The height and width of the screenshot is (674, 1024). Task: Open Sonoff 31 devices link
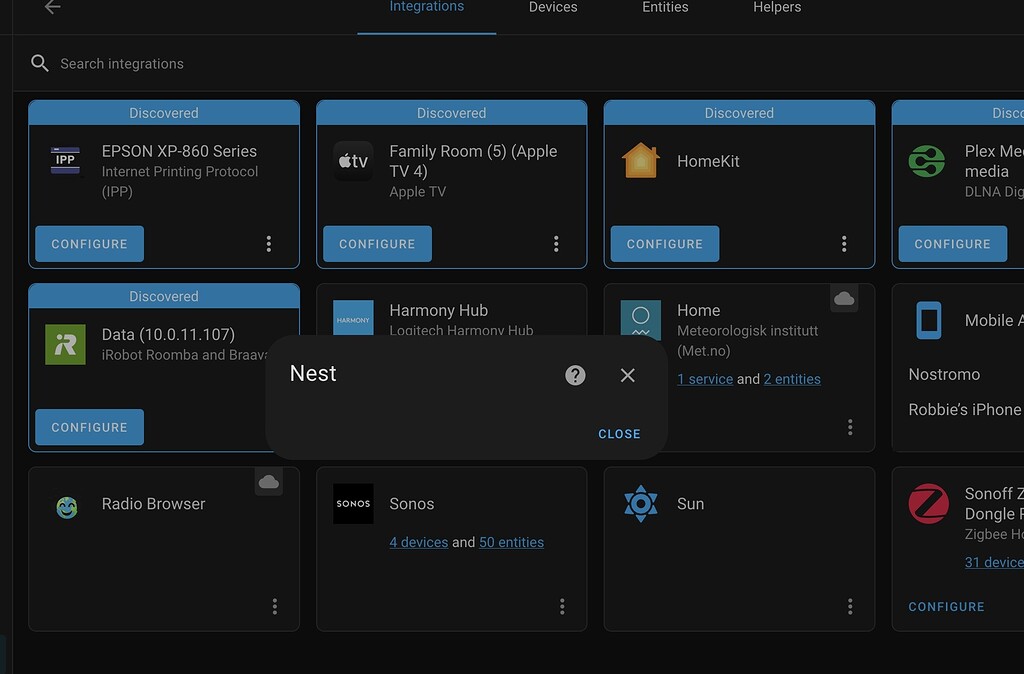coord(994,562)
